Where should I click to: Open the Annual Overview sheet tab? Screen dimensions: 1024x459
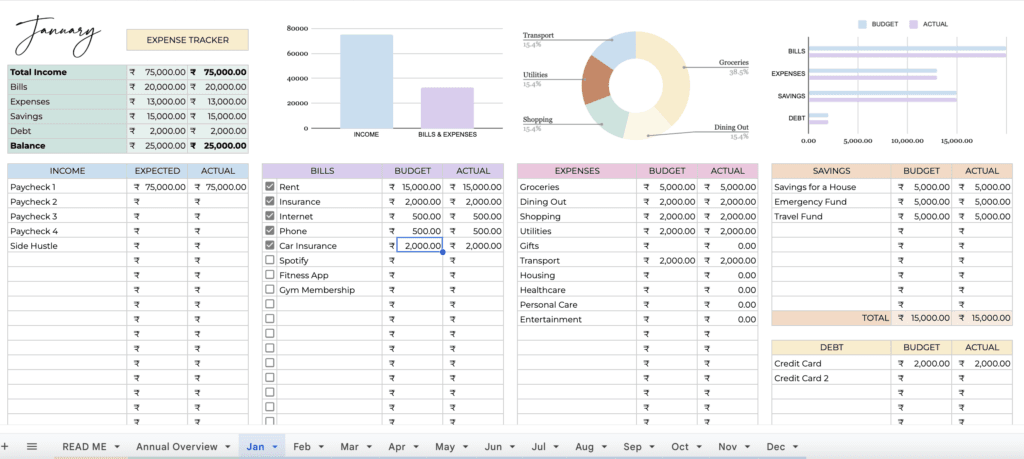point(176,447)
